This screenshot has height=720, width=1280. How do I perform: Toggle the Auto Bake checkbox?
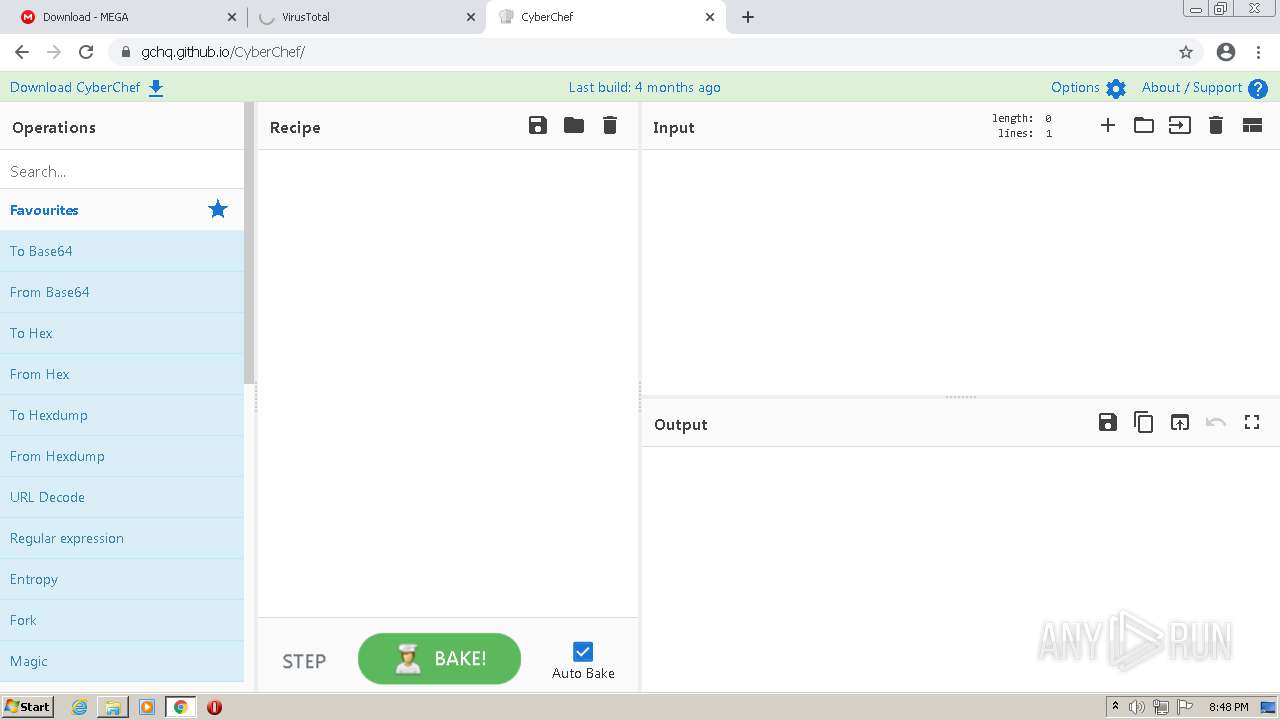pos(583,652)
